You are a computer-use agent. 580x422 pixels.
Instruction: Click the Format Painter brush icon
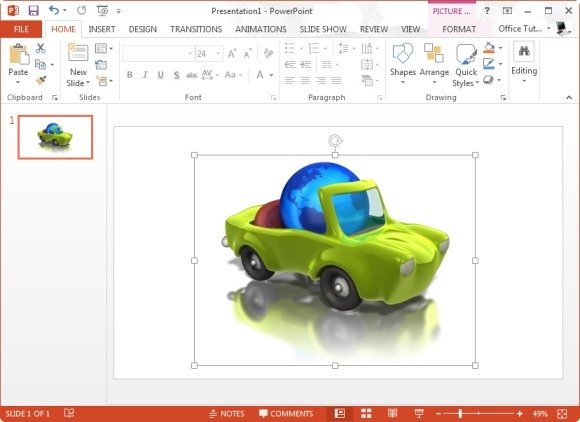41,80
